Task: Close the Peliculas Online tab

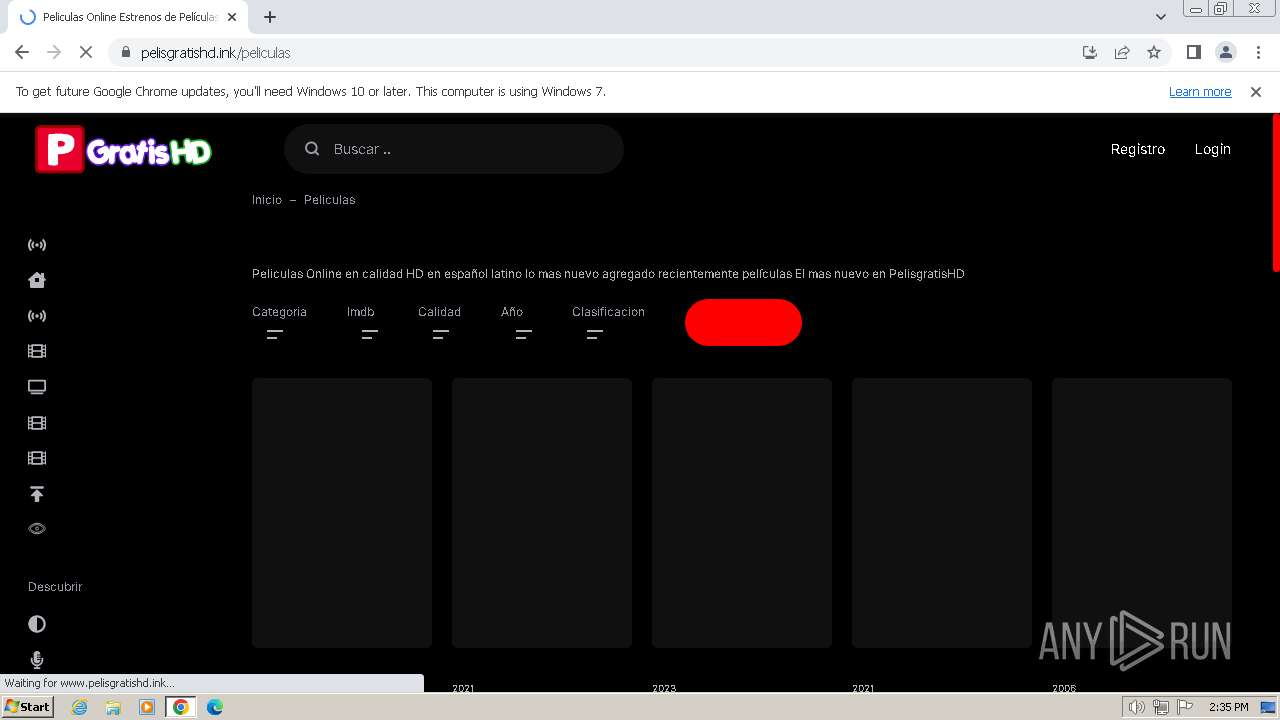Action: pyautogui.click(x=232, y=17)
